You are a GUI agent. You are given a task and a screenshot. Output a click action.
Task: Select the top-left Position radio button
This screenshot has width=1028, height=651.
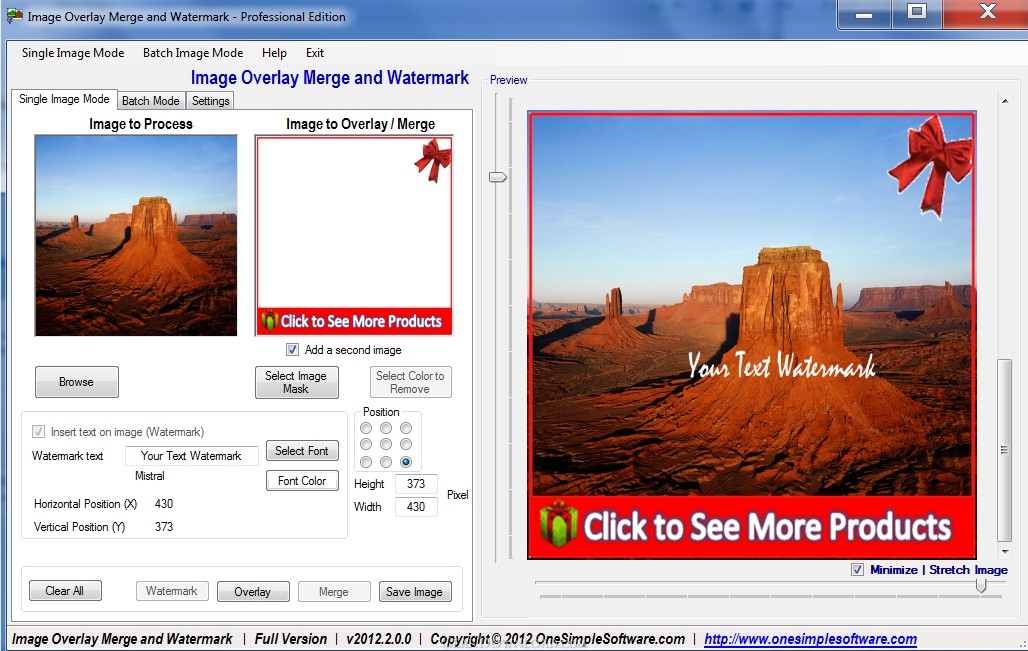(x=366, y=428)
